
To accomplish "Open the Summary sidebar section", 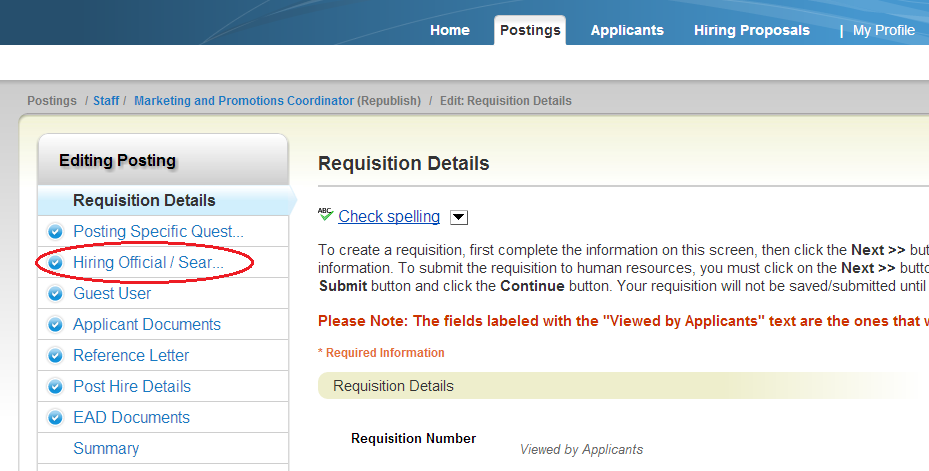I will 106,449.
